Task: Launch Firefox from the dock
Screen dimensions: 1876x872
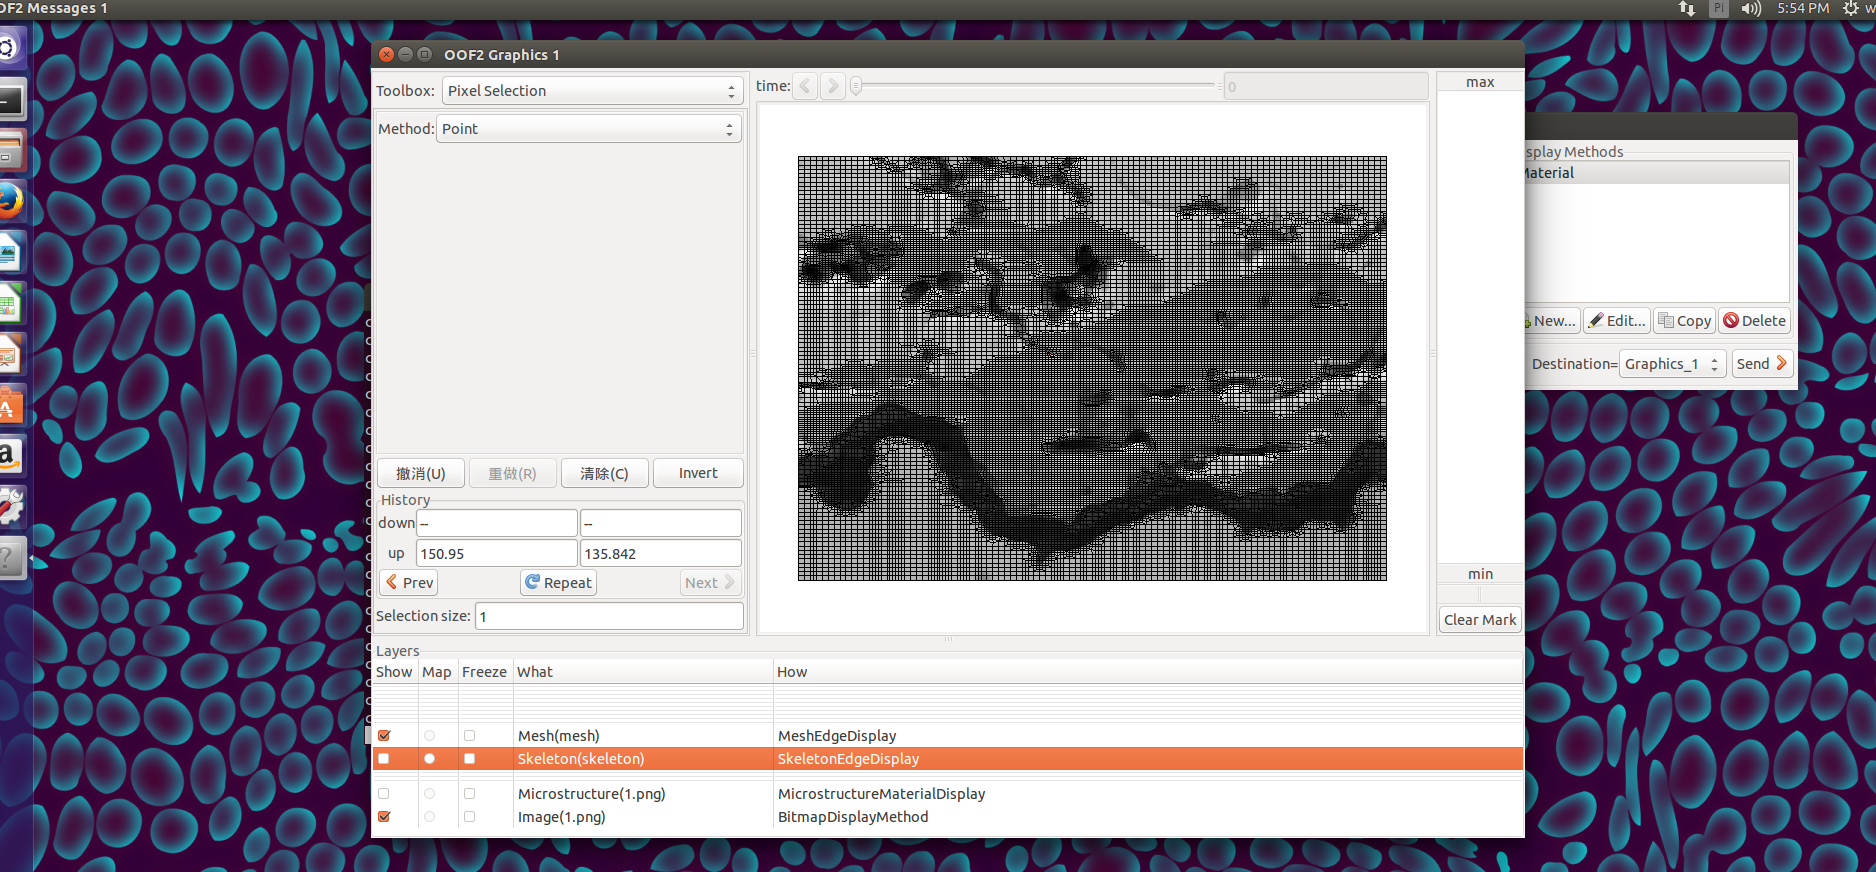Action: [10, 202]
